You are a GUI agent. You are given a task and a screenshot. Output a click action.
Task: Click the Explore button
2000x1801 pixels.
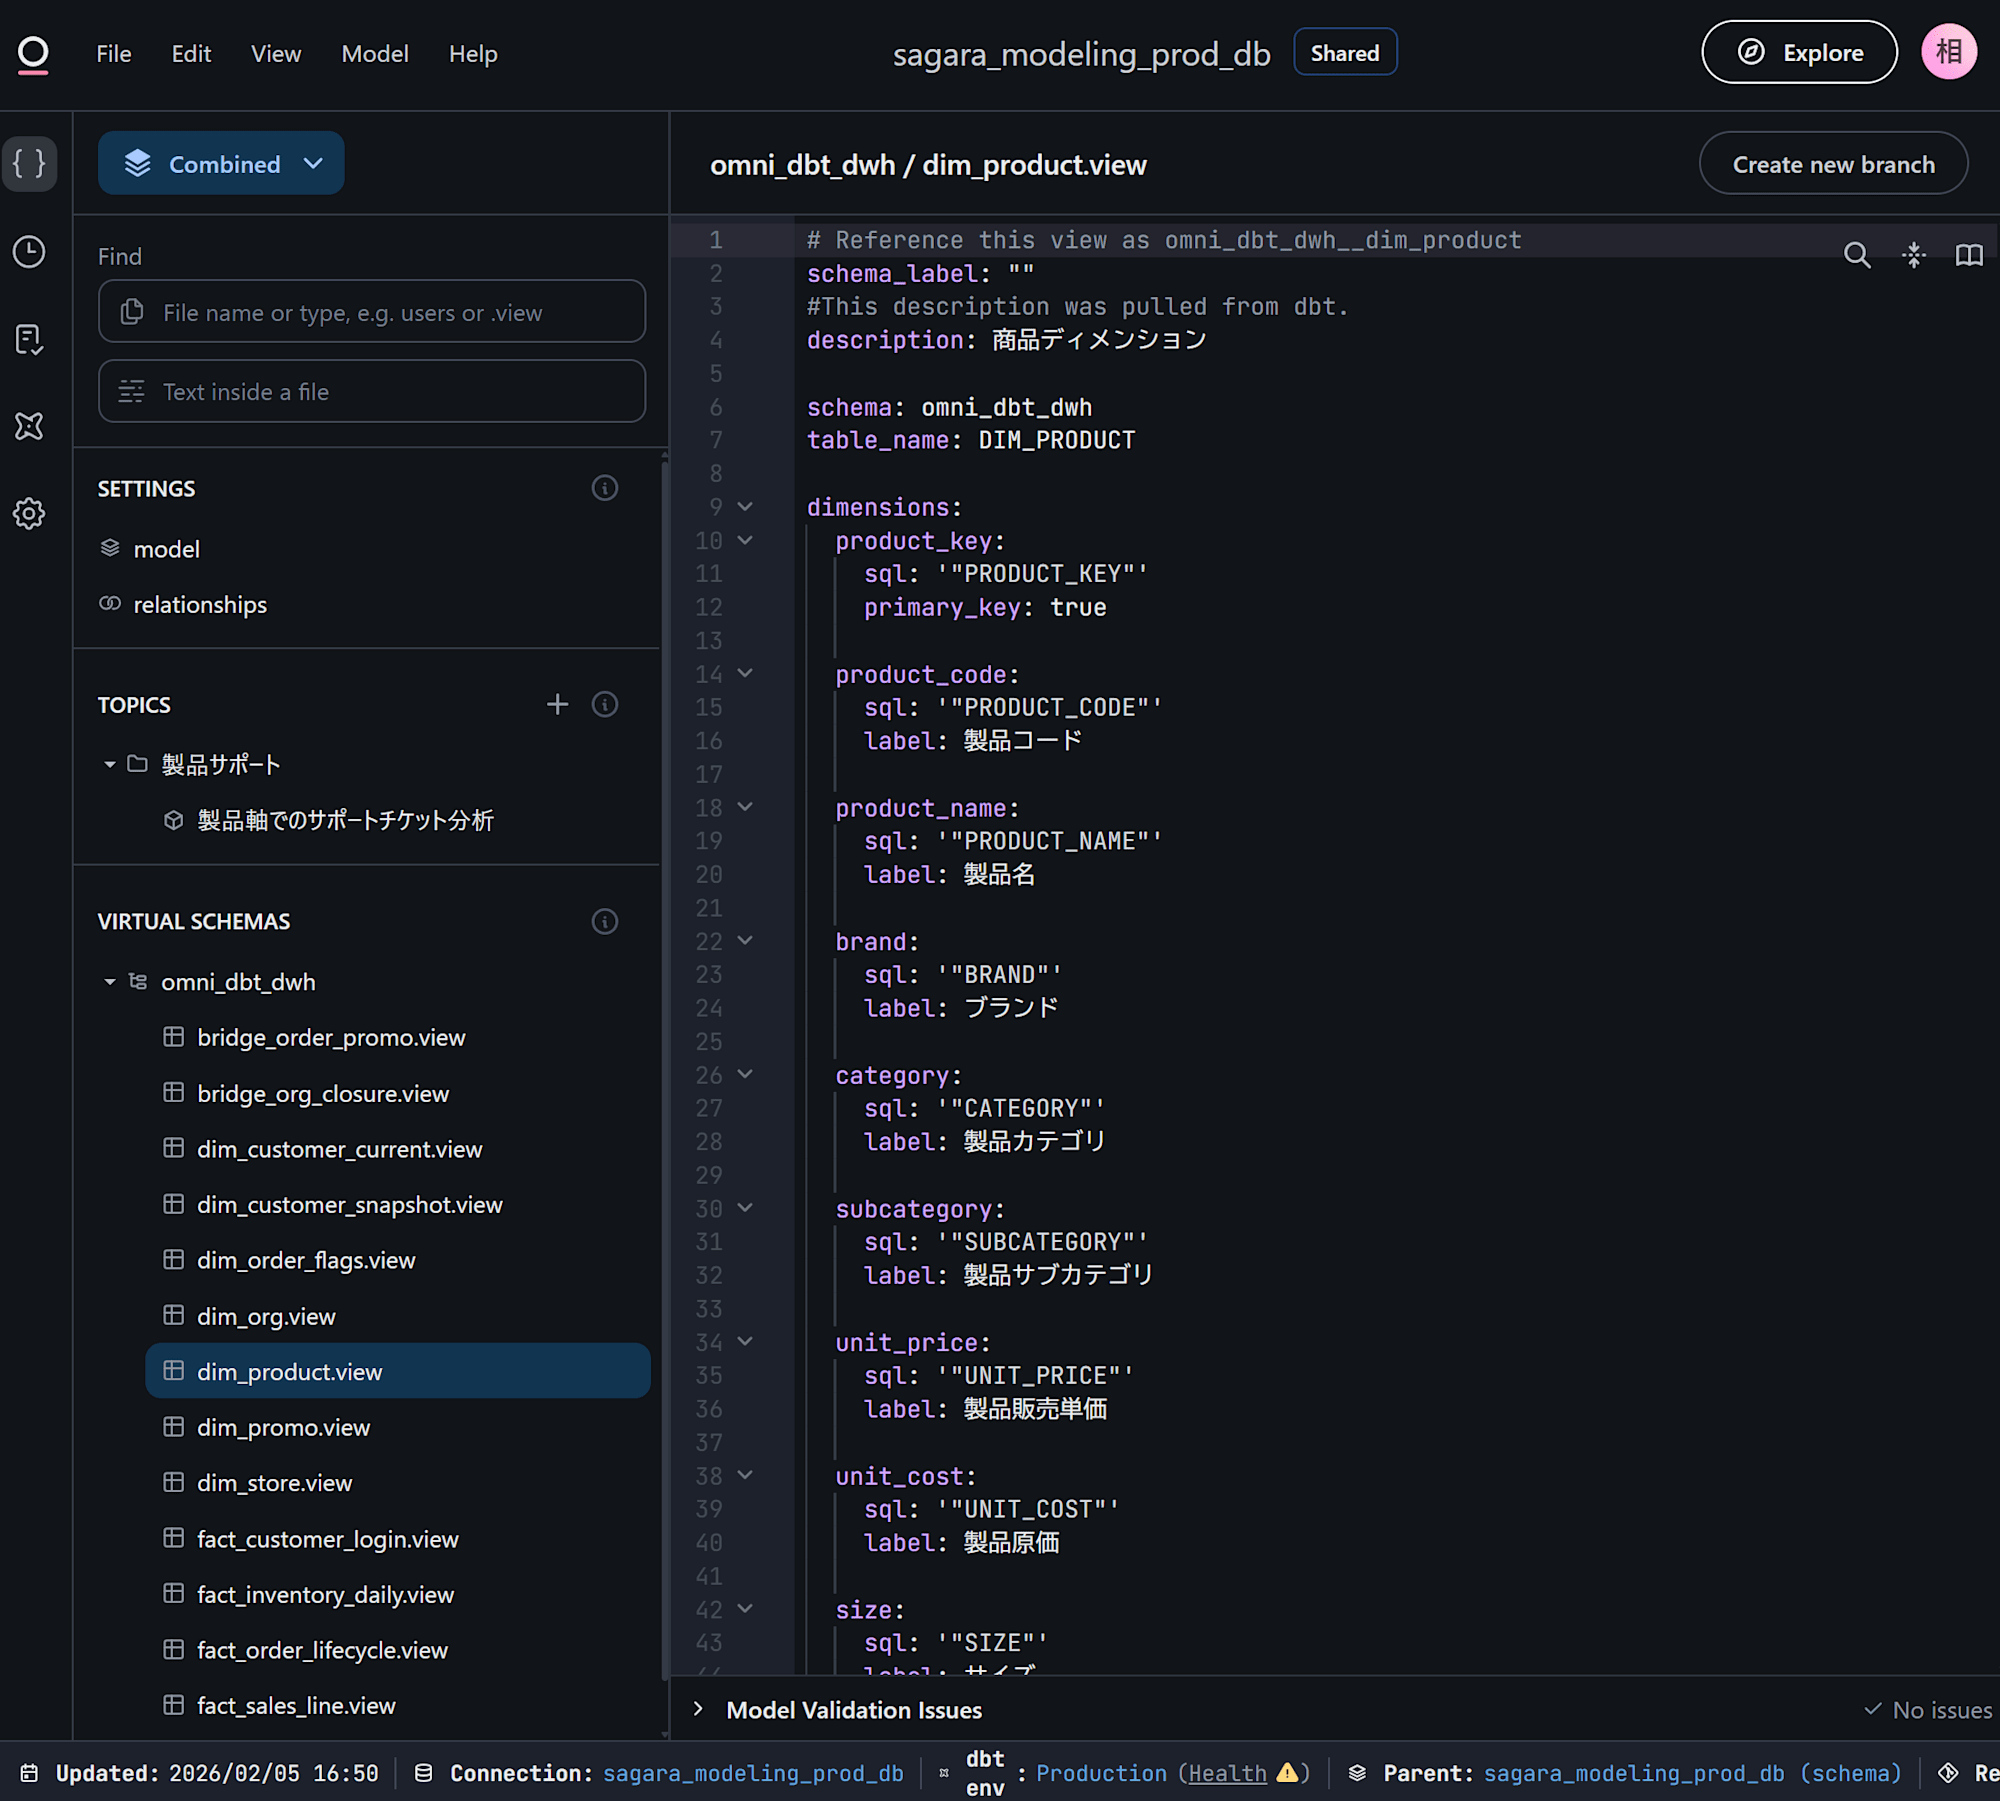pyautogui.click(x=1798, y=53)
